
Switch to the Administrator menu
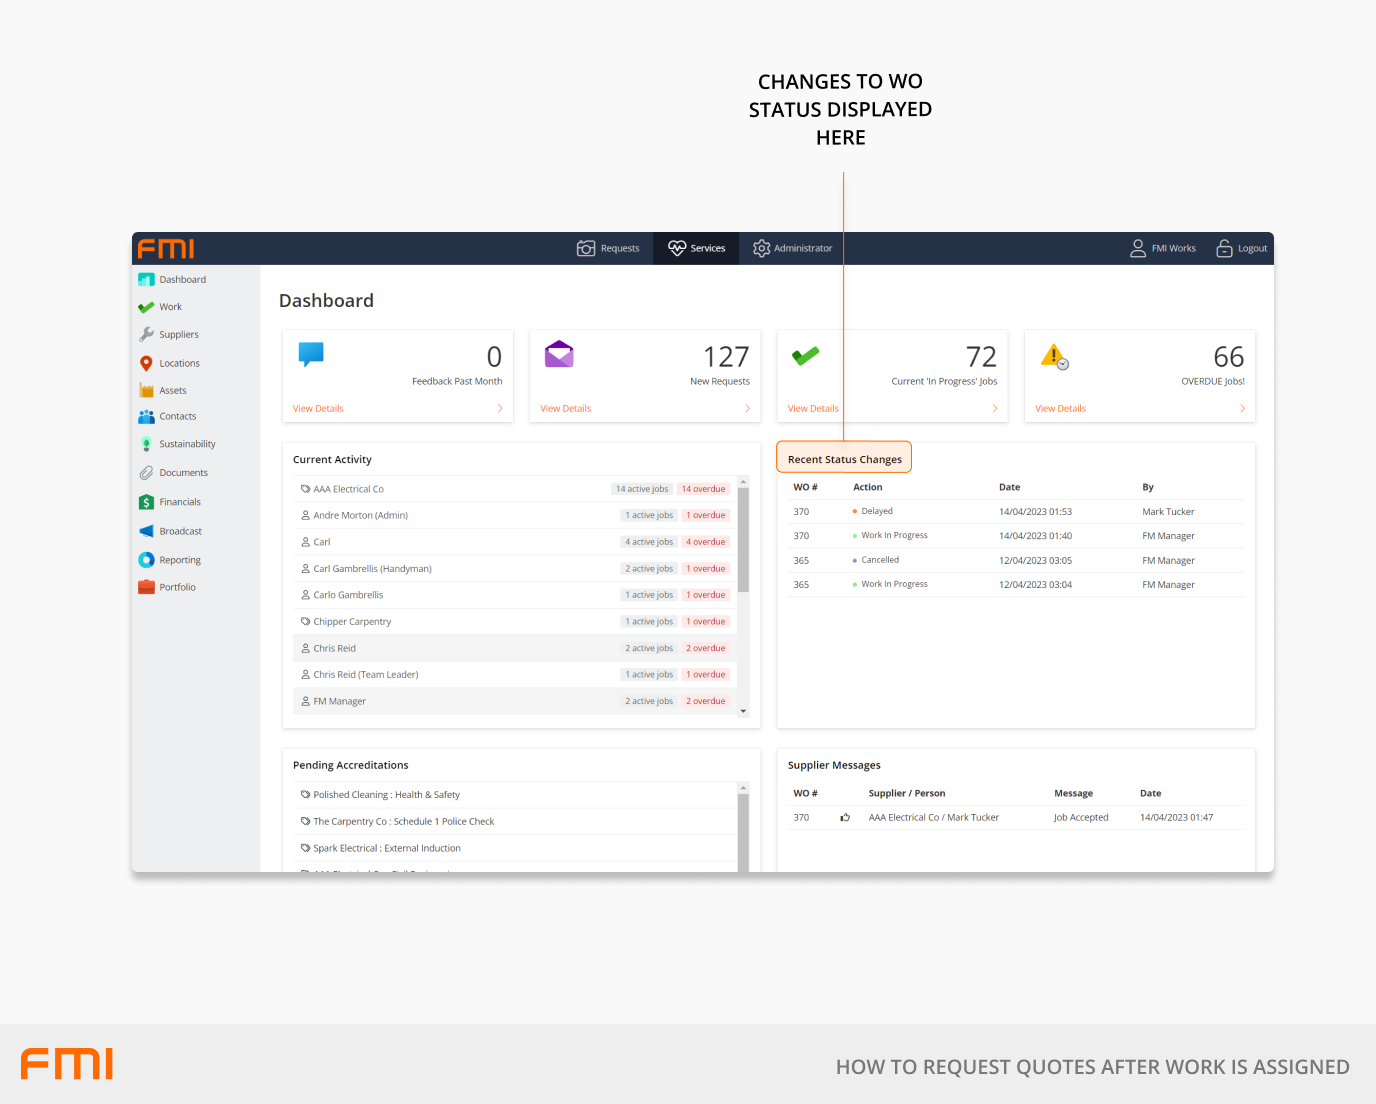tap(792, 249)
